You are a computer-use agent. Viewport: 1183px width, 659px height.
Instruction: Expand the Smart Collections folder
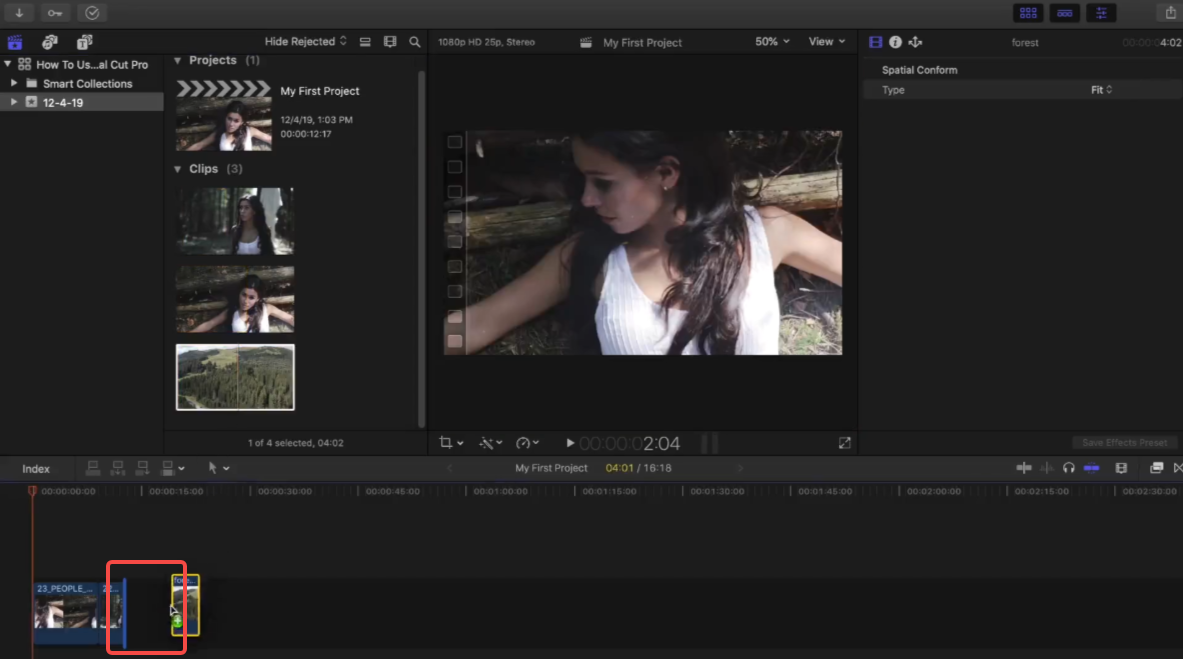14,84
